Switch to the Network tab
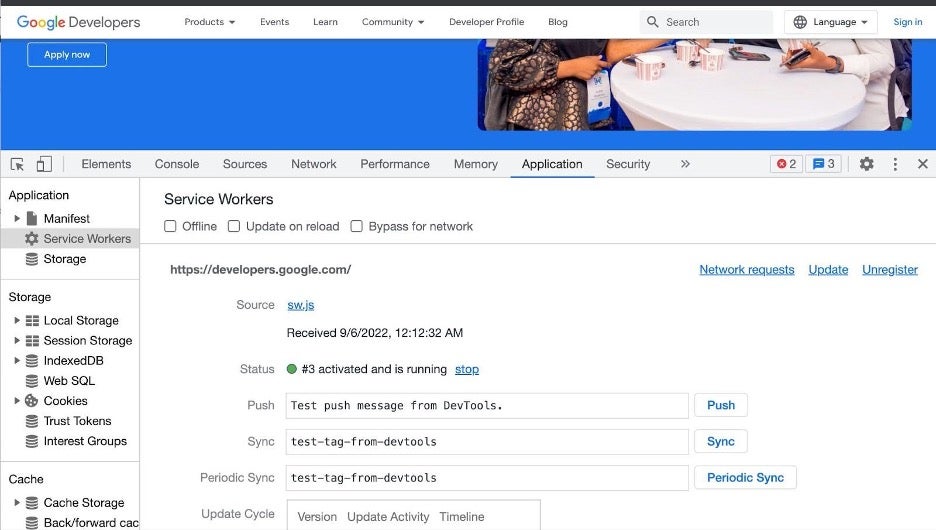This screenshot has height=530, width=936. pos(313,164)
